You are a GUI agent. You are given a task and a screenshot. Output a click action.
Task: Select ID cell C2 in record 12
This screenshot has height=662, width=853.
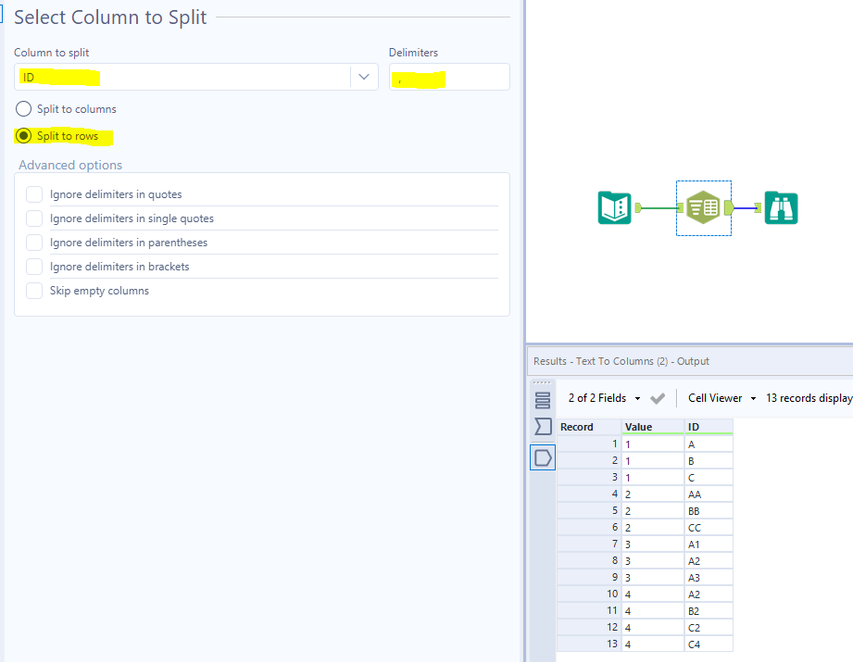point(708,628)
